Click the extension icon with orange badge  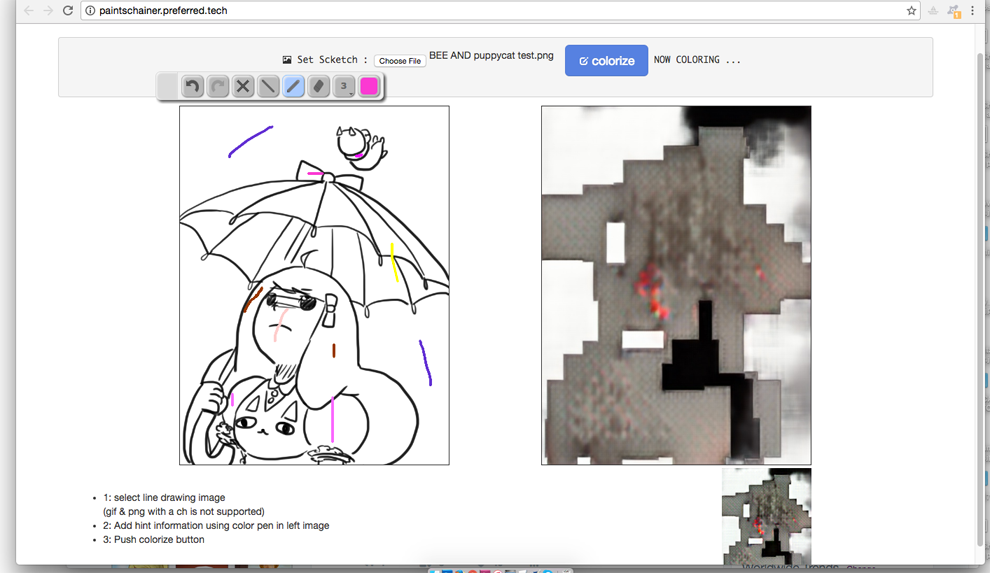pos(953,11)
